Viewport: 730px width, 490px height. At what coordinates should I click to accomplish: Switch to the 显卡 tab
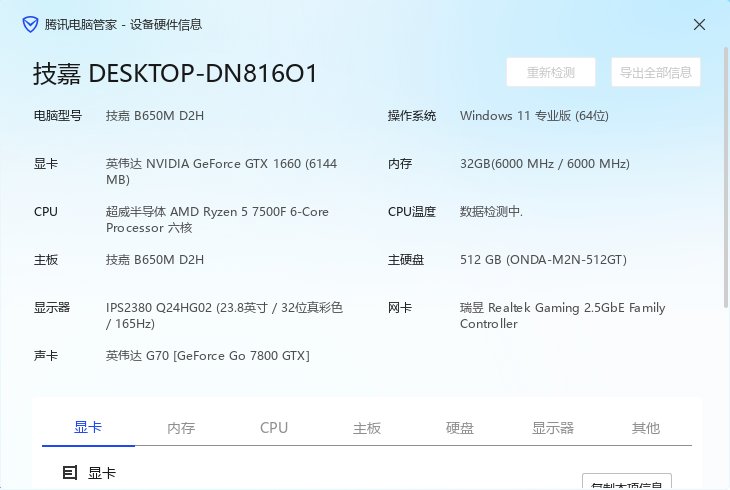pyautogui.click(x=88, y=427)
